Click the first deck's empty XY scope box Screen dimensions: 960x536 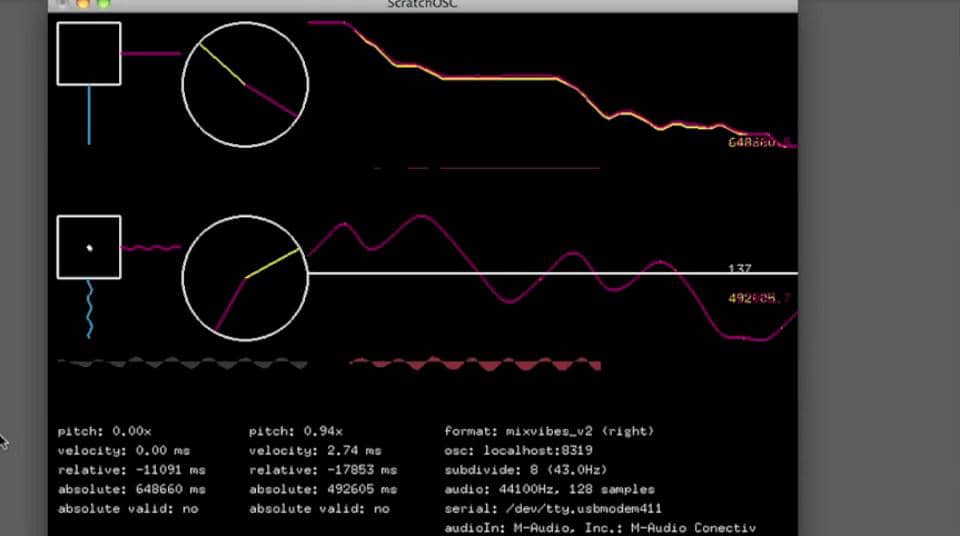coord(89,53)
